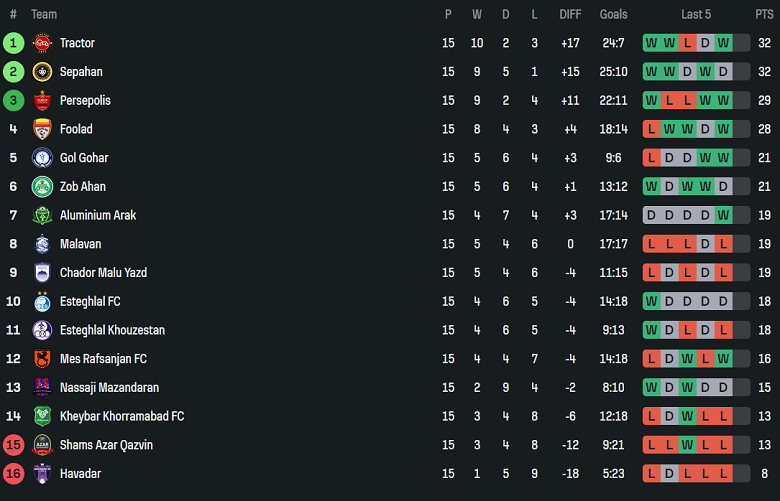The width and height of the screenshot is (780, 501).
Task: Click the Mes Rafsanjan FC logo
Action: [x=42, y=359]
